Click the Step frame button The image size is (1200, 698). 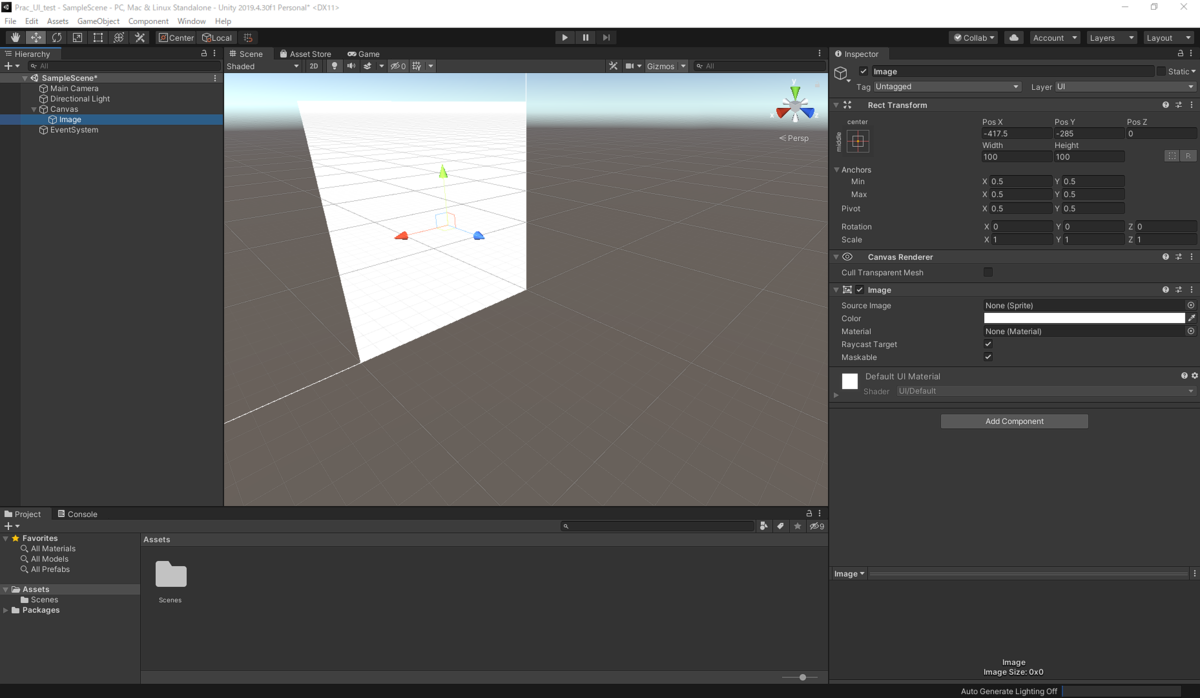click(606, 37)
